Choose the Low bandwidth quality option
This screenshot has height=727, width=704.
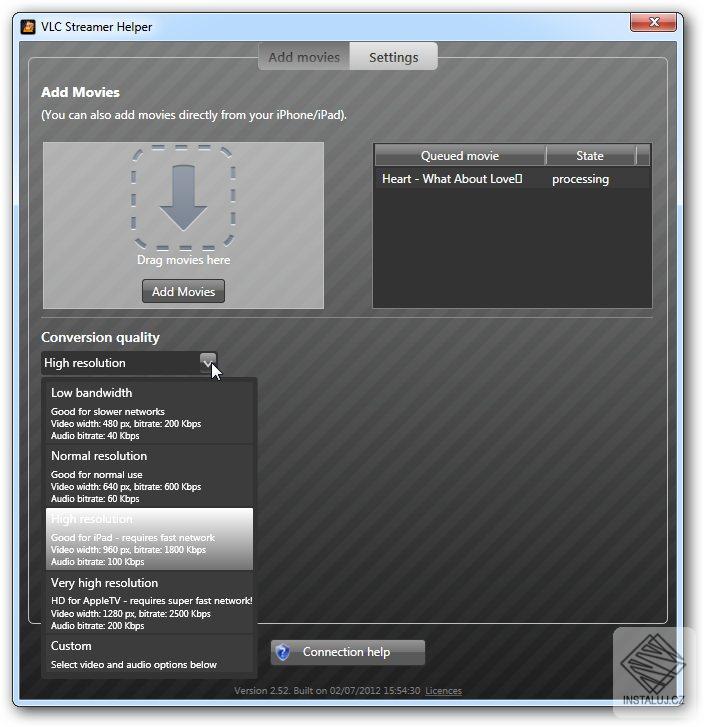149,413
